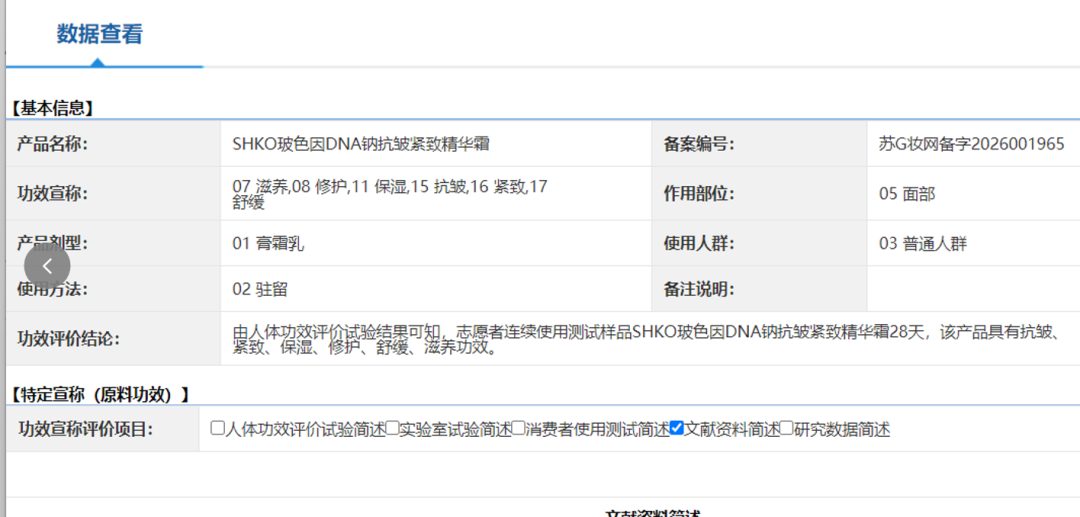Check the 实验室试验简述 checkbox
This screenshot has height=517, width=1080.
(x=392, y=428)
